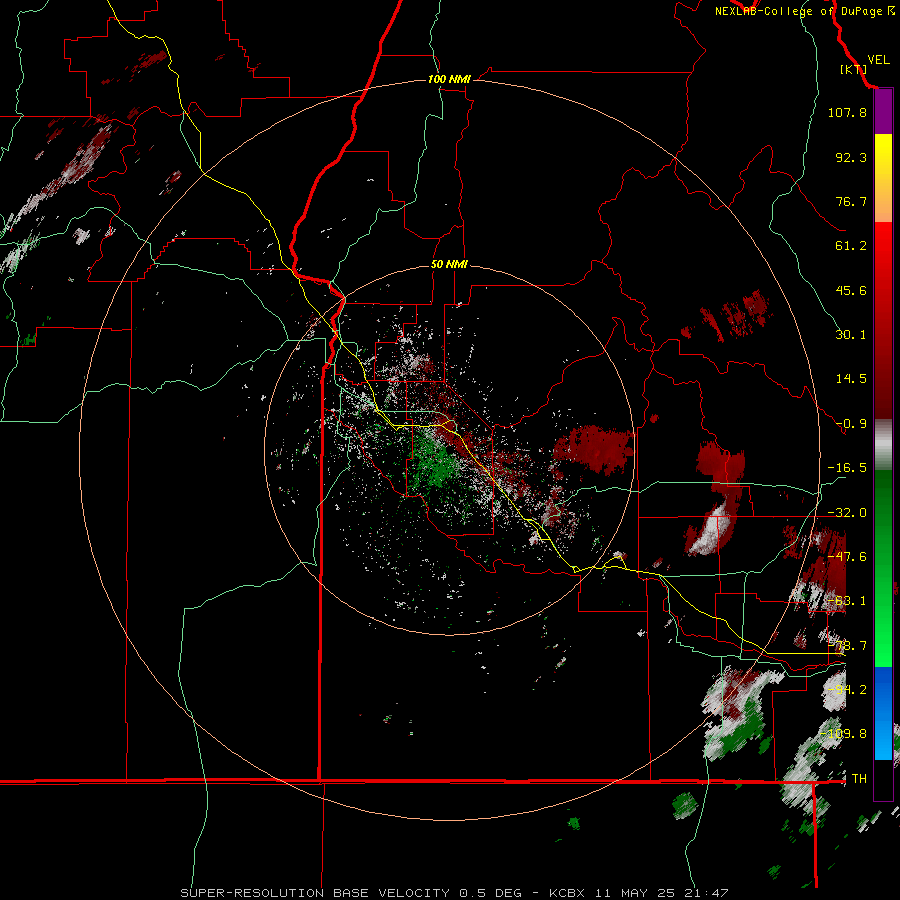Image resolution: width=900 pixels, height=900 pixels.
Task: Select the 45.6 legend value
Action: click(851, 290)
